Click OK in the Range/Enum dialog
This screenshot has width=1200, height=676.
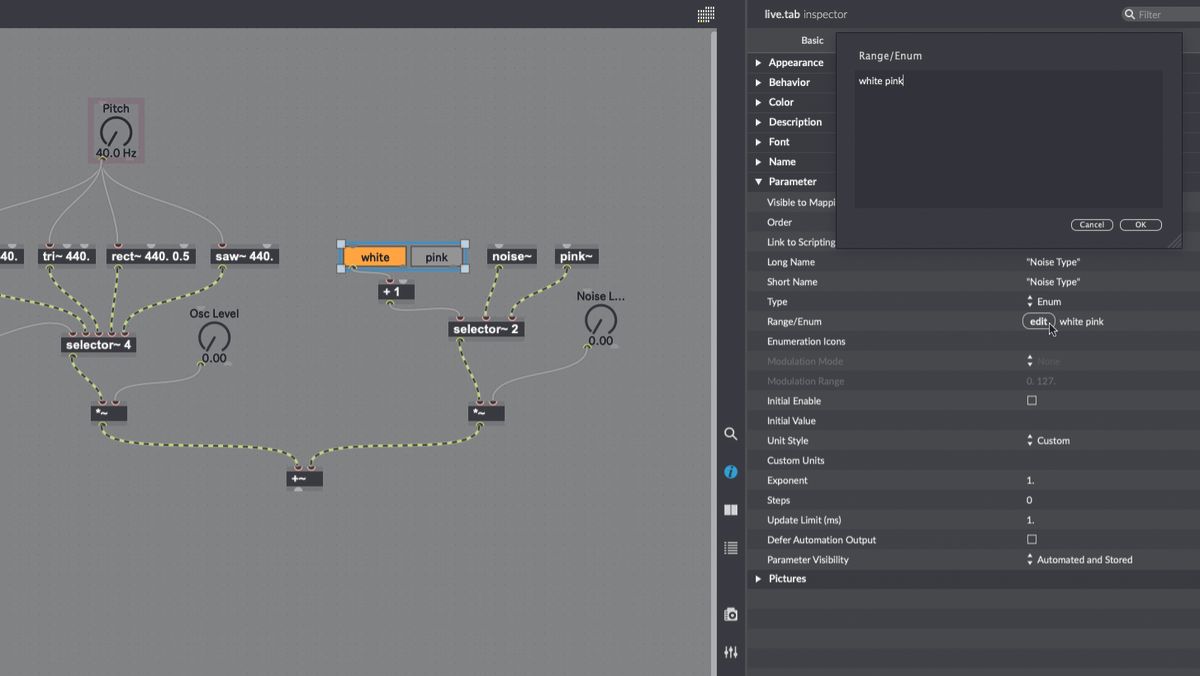[1140, 225]
